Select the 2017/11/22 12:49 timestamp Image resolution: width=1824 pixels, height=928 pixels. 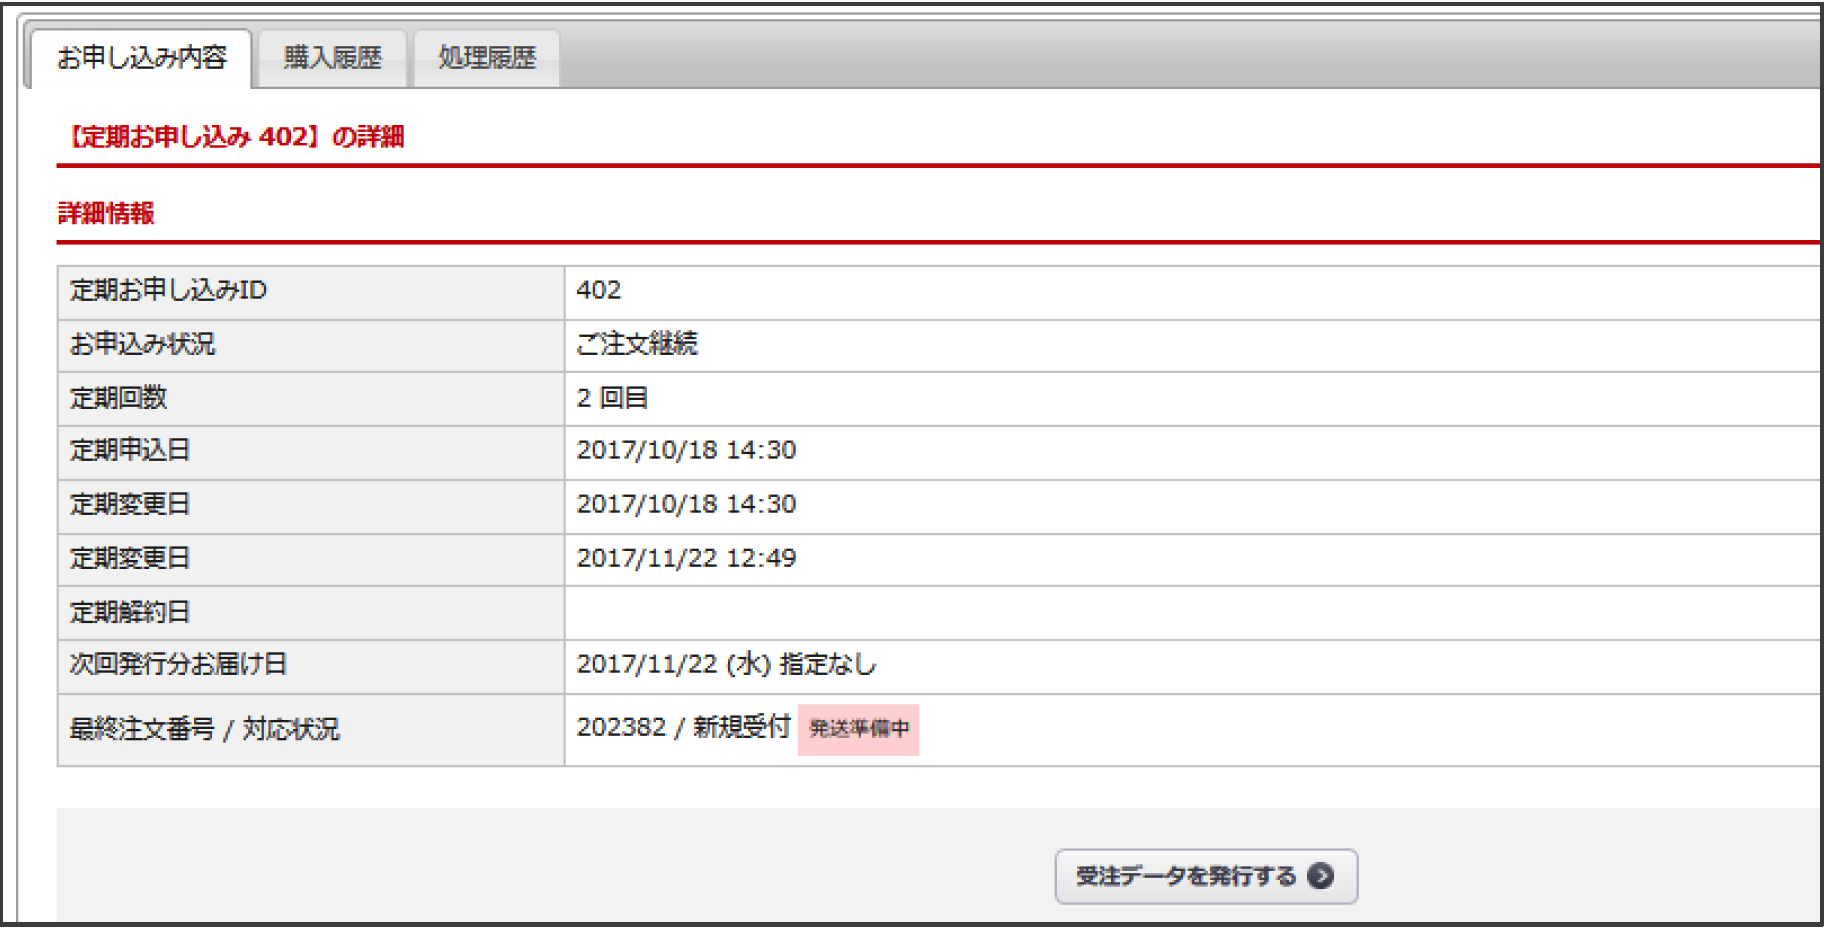click(x=686, y=558)
